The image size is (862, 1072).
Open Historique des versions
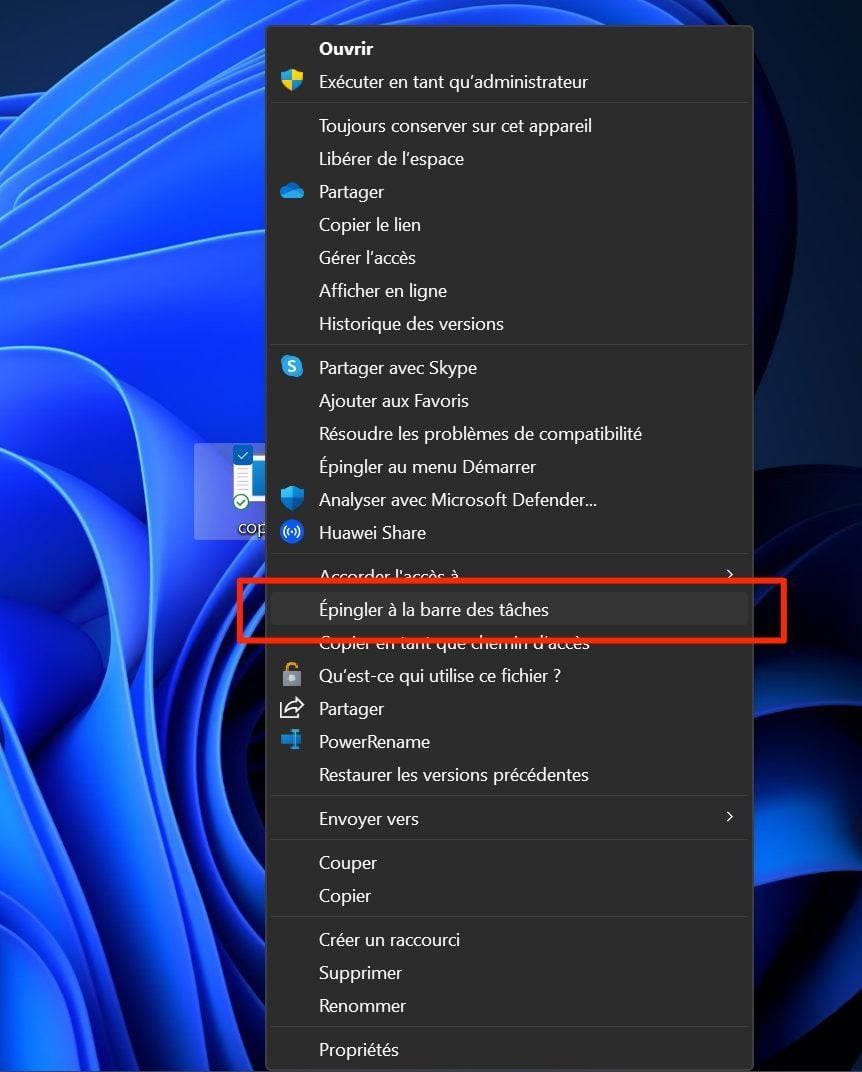(x=509, y=323)
